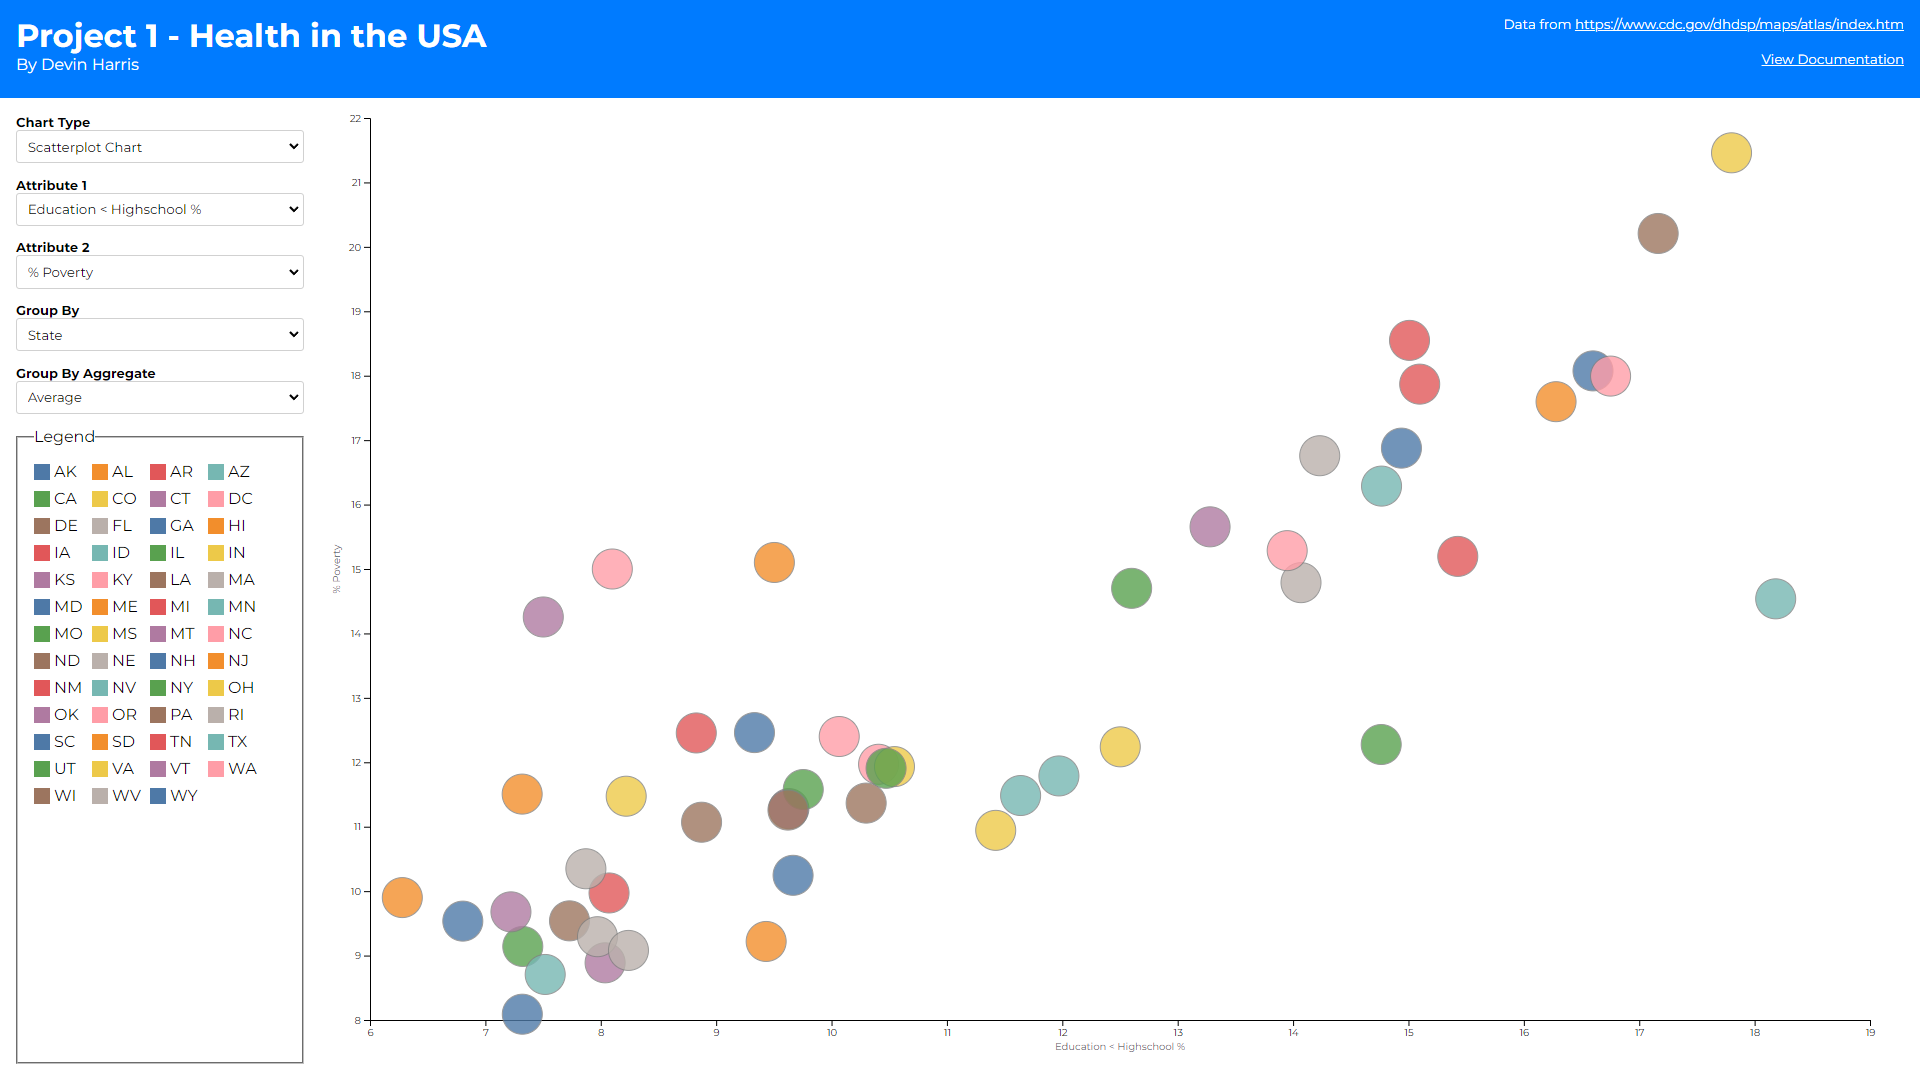
Task: Select the WY legend color swatch
Action: [158, 796]
